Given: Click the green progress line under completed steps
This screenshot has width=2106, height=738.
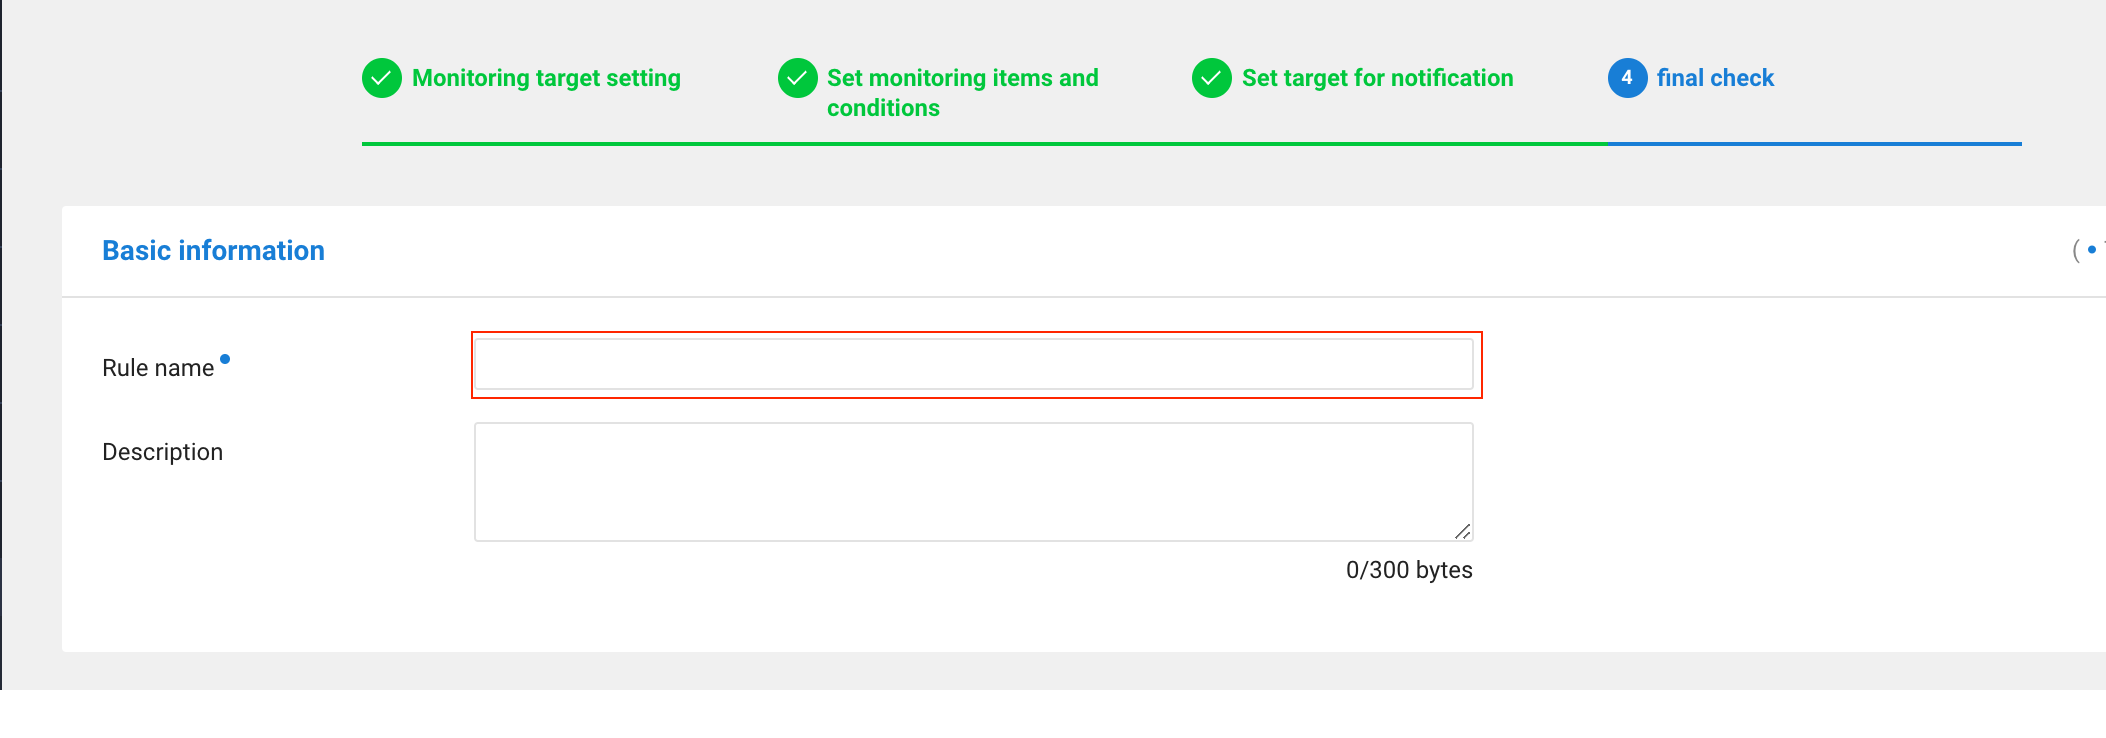Looking at the screenshot, I should tap(984, 144).
